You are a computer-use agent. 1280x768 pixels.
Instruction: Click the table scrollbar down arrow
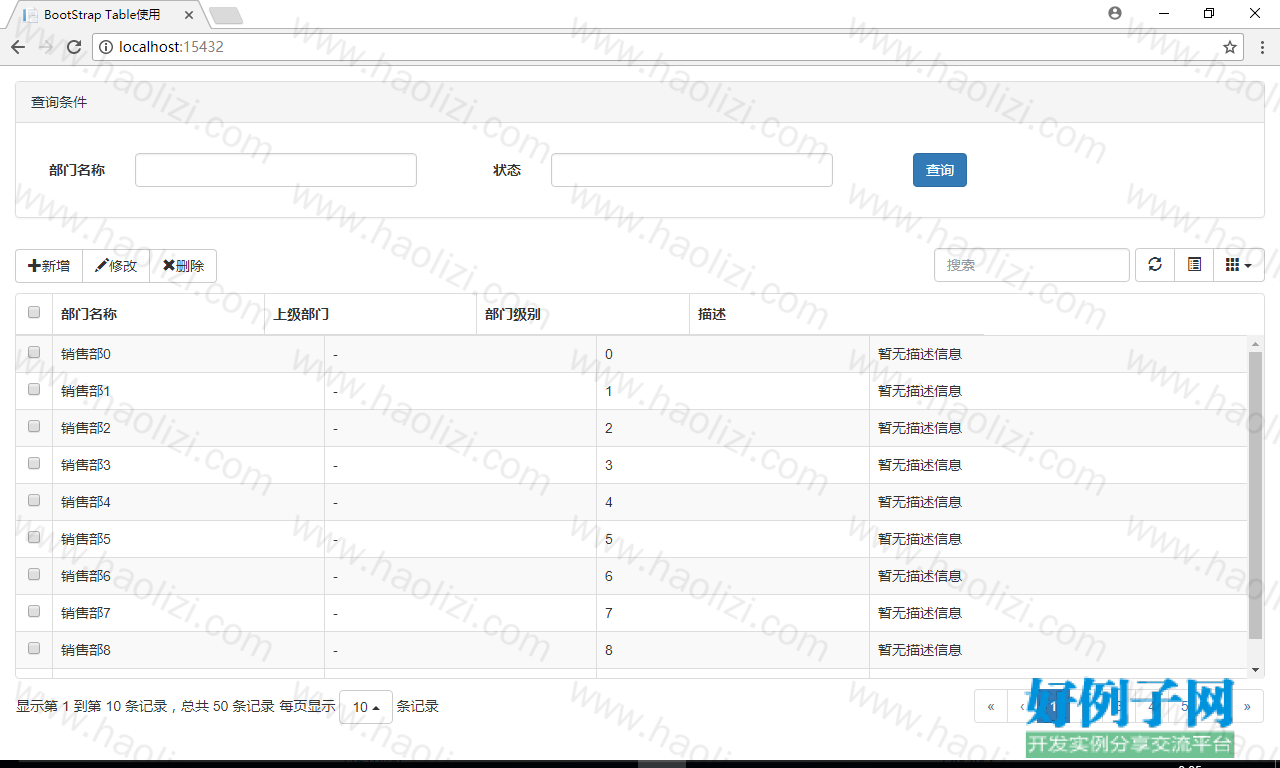[x=1256, y=670]
